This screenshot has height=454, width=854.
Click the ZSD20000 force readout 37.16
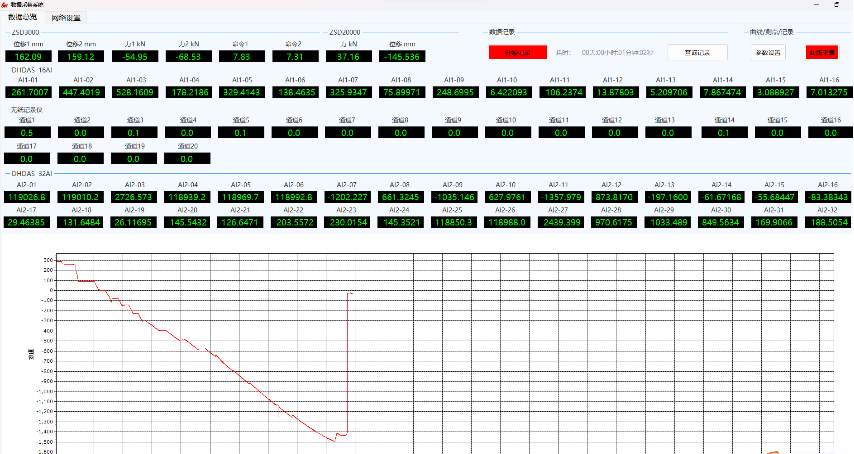click(349, 57)
